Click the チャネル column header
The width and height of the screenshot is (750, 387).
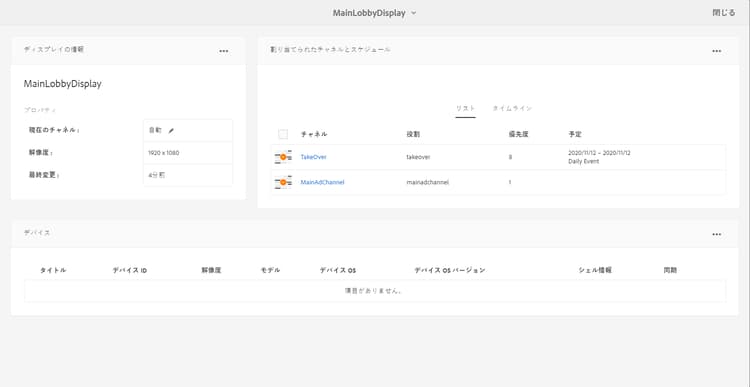[x=314, y=134]
